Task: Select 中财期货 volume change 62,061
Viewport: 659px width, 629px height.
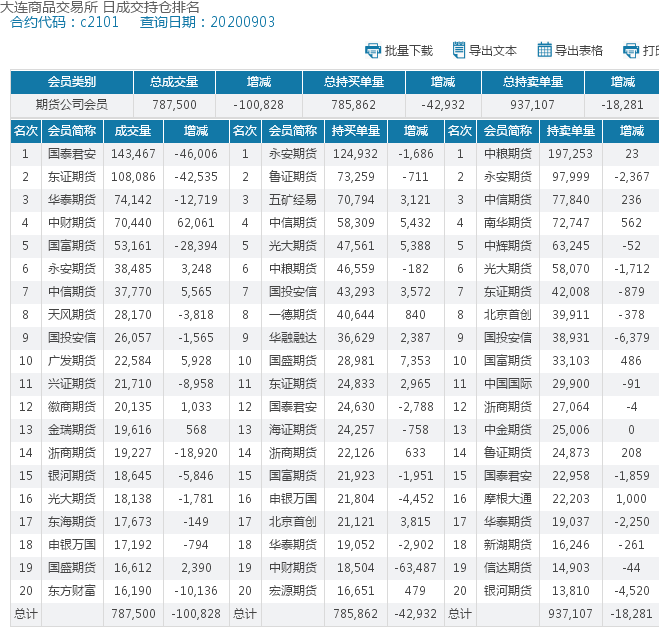Action: tap(196, 223)
